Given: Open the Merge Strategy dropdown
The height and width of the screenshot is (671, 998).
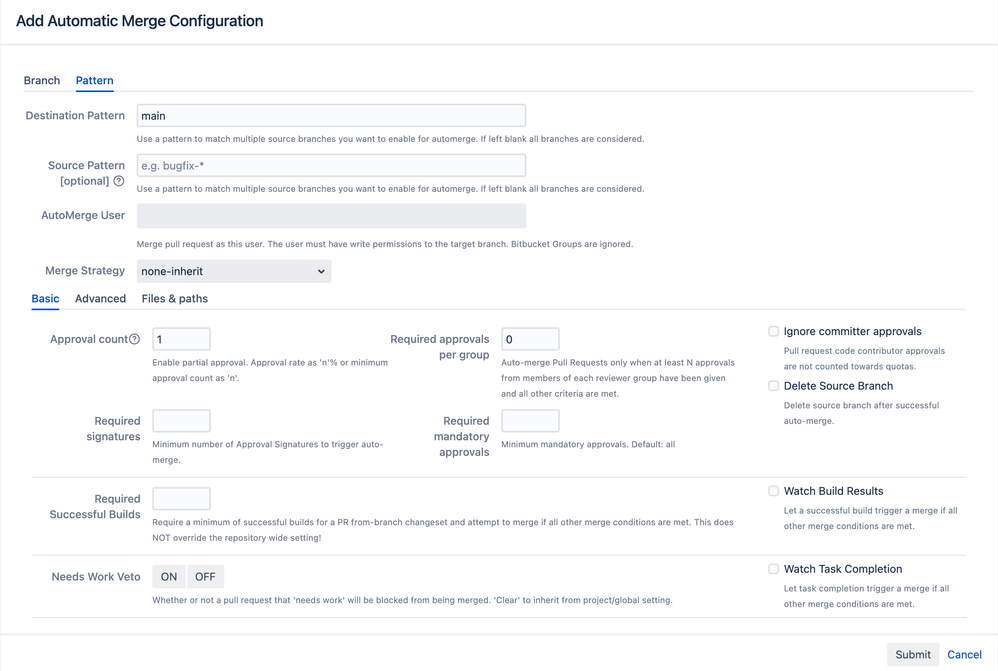Looking at the screenshot, I should coord(232,270).
